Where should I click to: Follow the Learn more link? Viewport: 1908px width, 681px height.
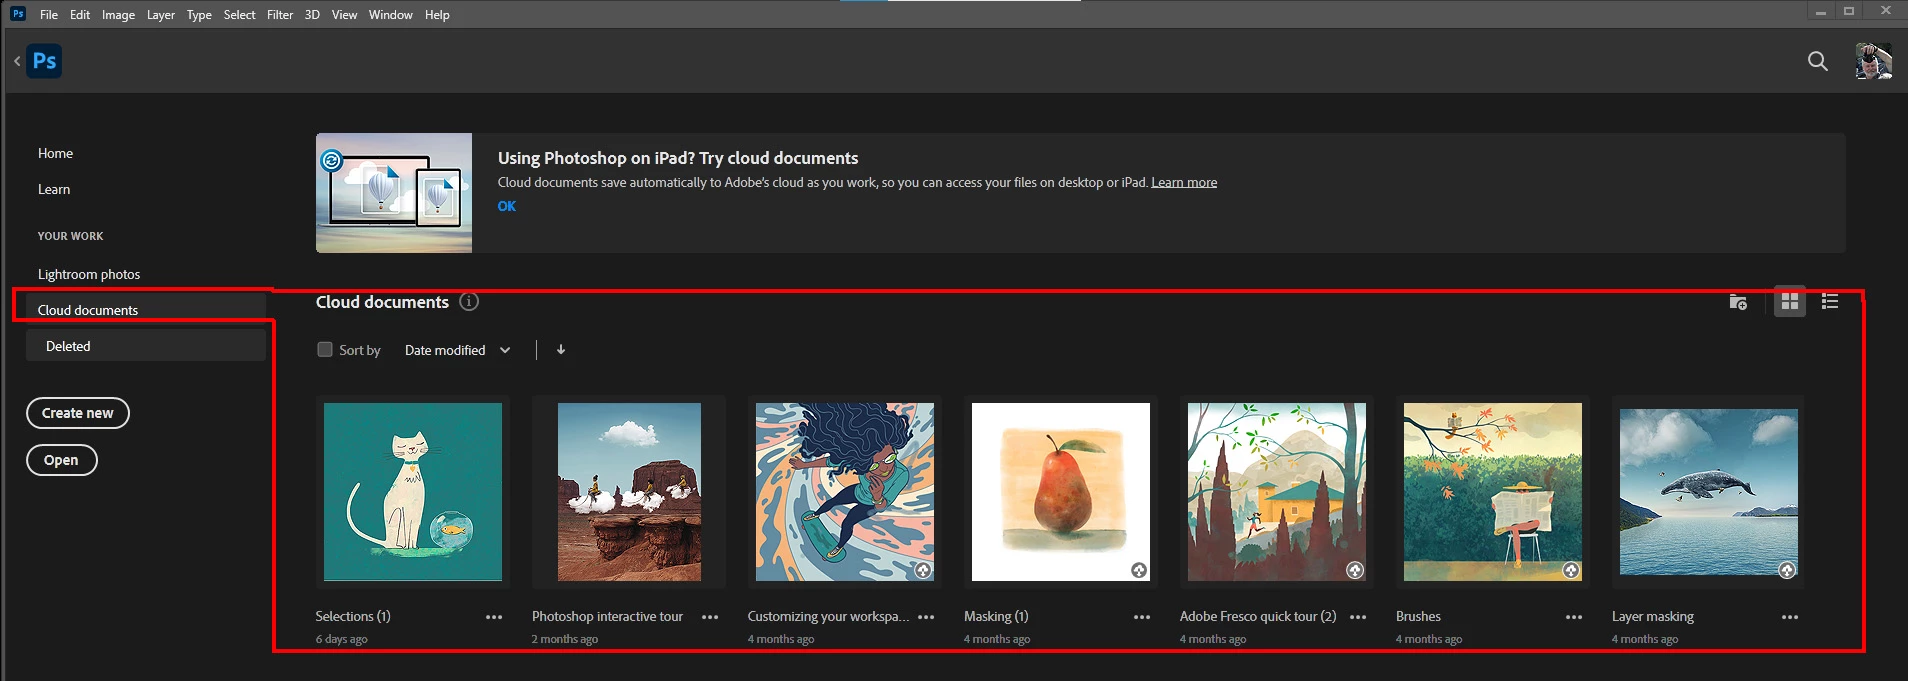[1184, 182]
